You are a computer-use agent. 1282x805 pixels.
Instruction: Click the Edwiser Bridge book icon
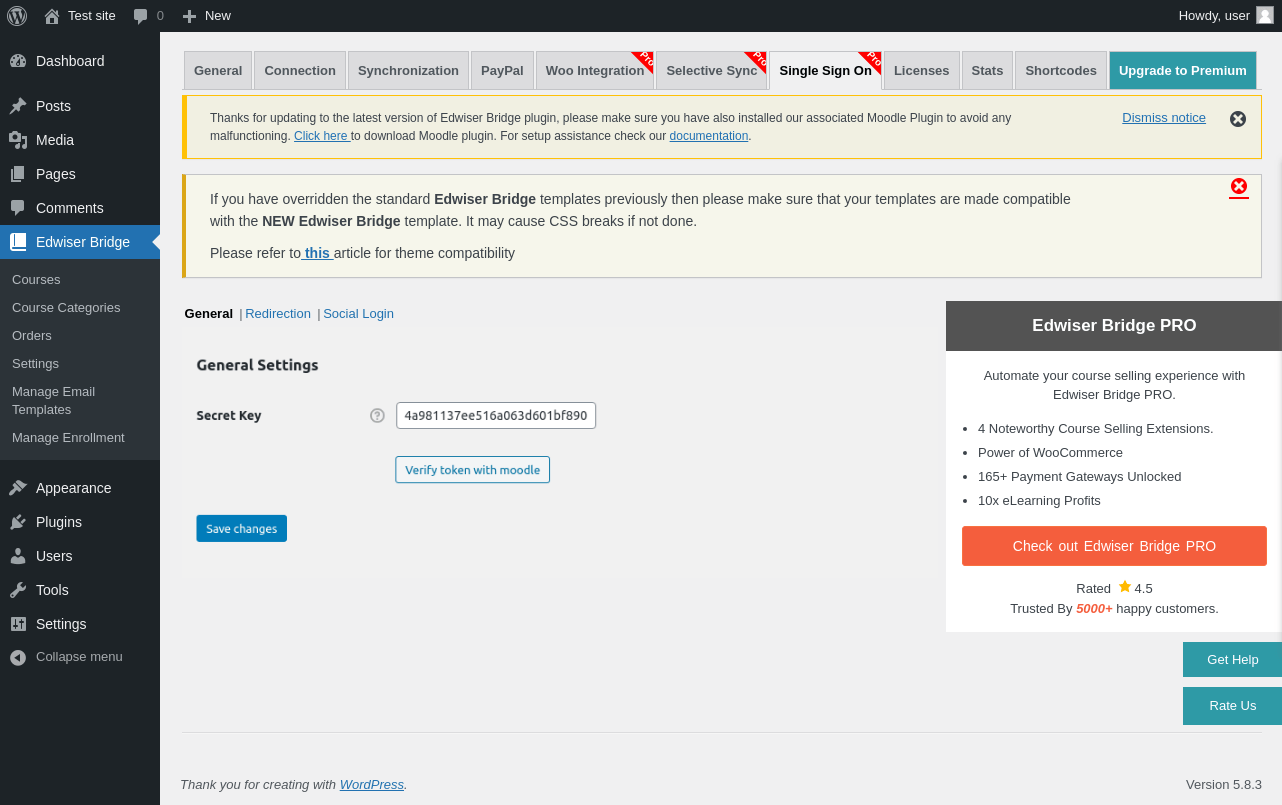tap(18, 242)
